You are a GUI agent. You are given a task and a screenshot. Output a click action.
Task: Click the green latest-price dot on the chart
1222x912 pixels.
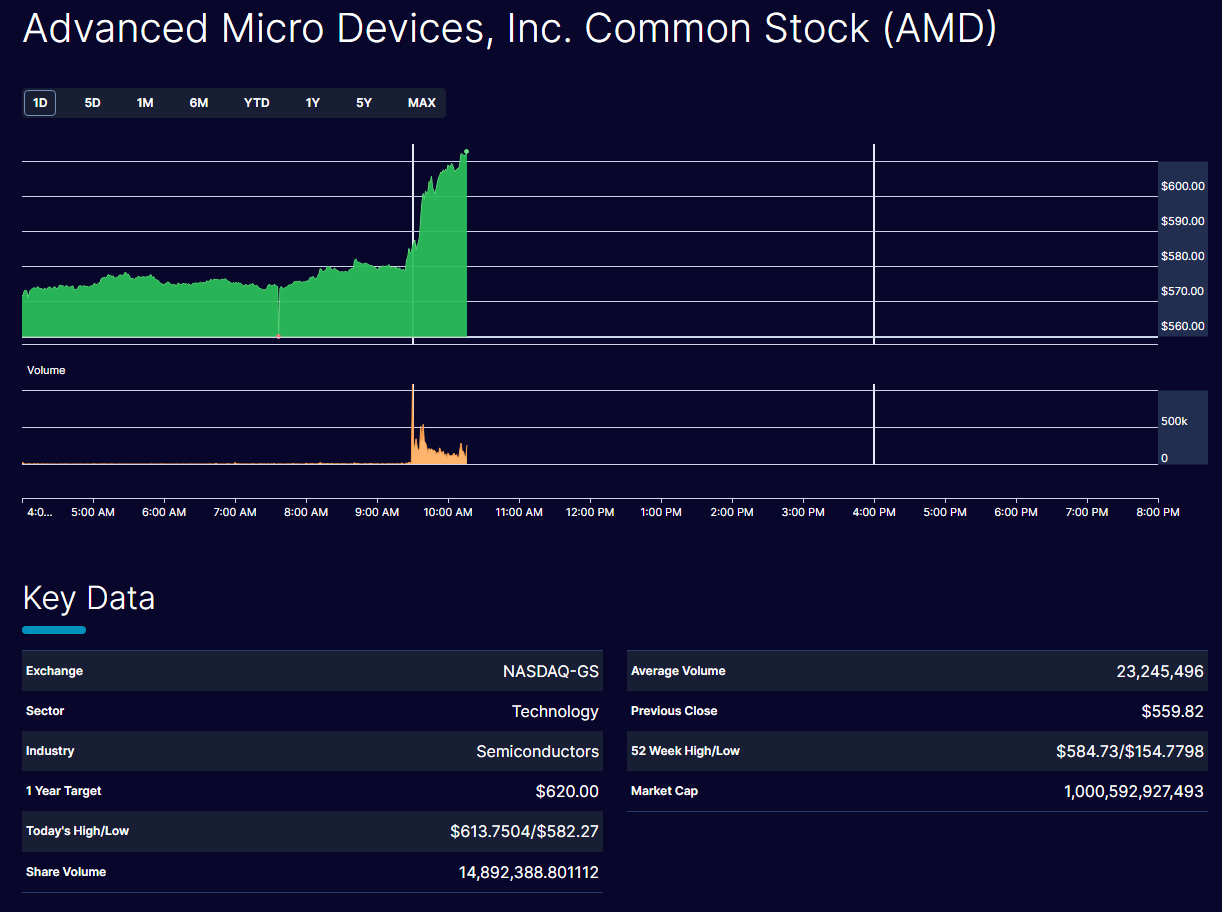467,152
